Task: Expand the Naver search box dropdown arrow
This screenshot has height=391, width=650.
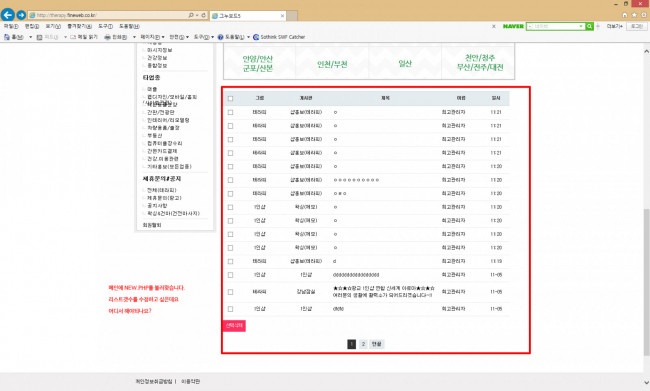Action: click(x=581, y=26)
